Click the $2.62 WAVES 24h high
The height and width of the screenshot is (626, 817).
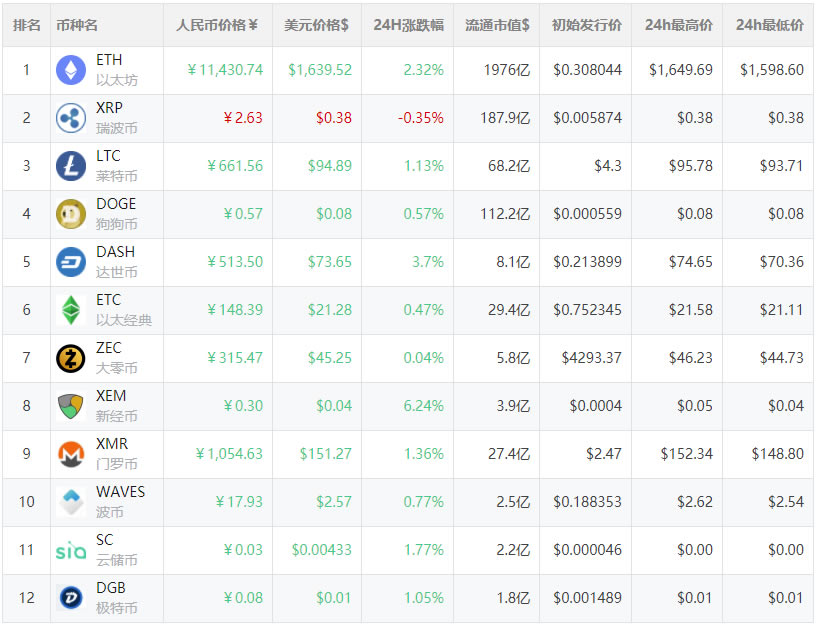(695, 502)
